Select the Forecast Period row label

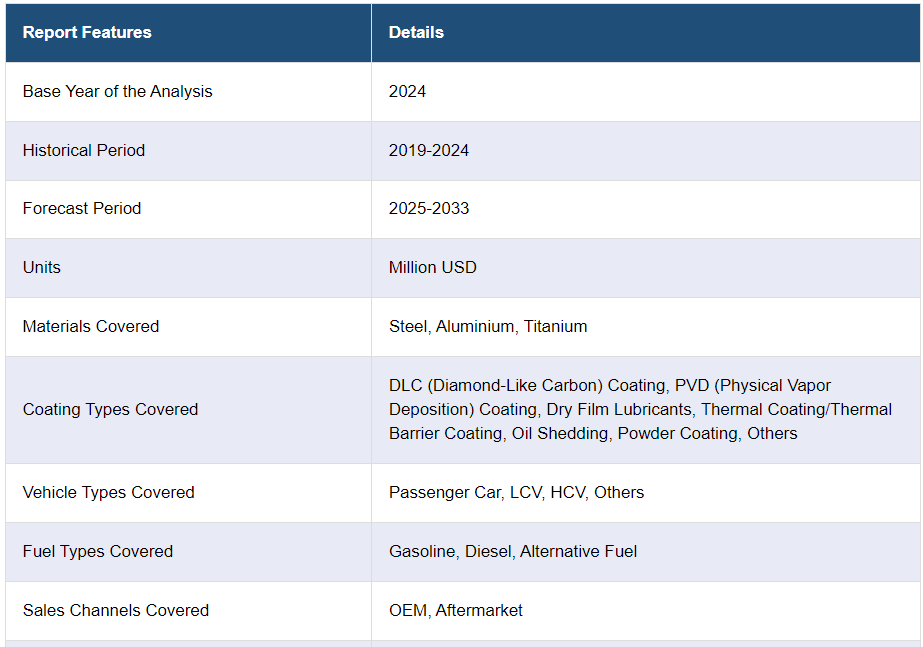pyautogui.click(x=82, y=208)
